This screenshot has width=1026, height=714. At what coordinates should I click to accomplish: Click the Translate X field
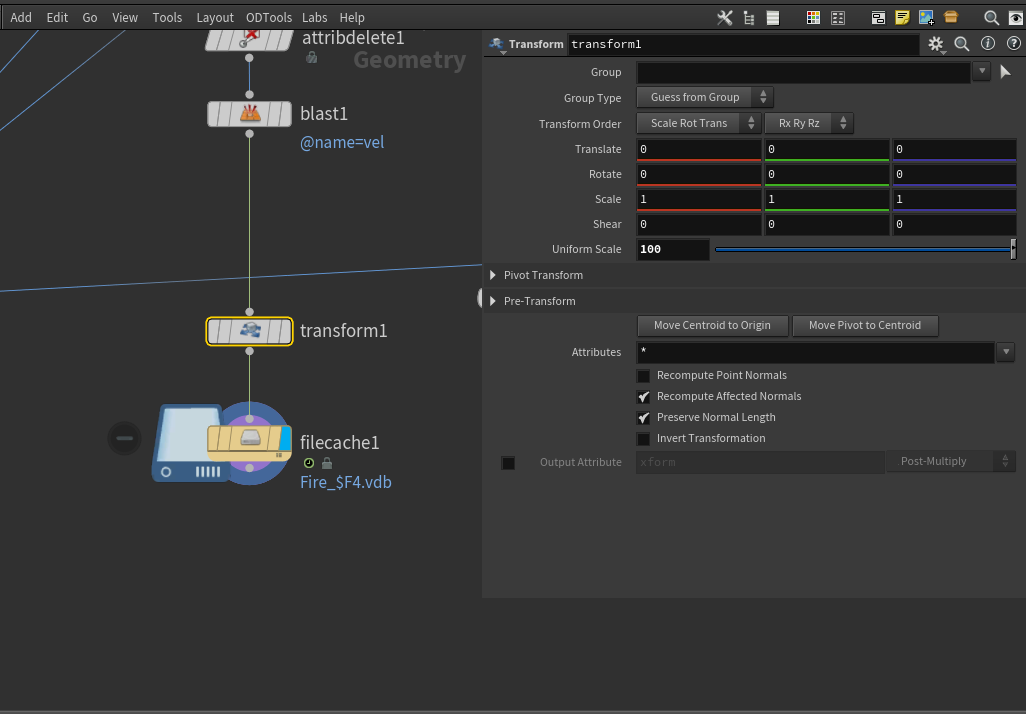click(x=699, y=150)
